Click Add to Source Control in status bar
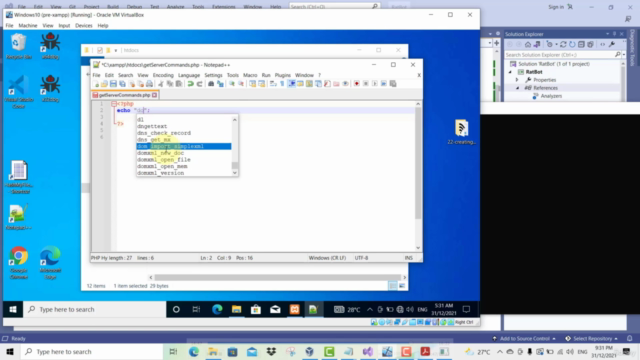 524,338
